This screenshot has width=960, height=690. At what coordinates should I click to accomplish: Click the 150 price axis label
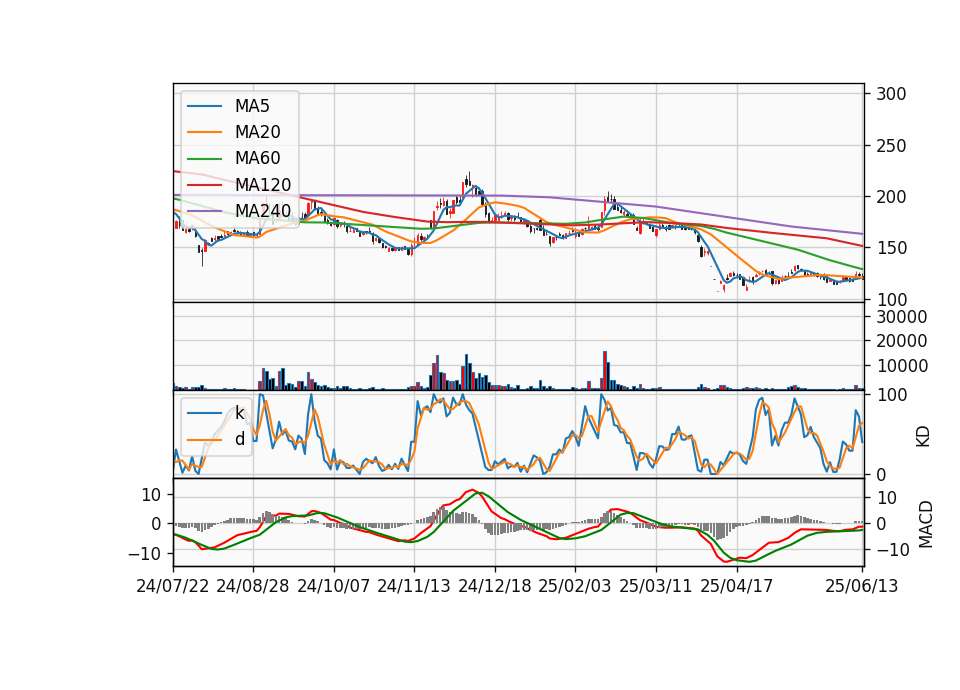point(891,248)
